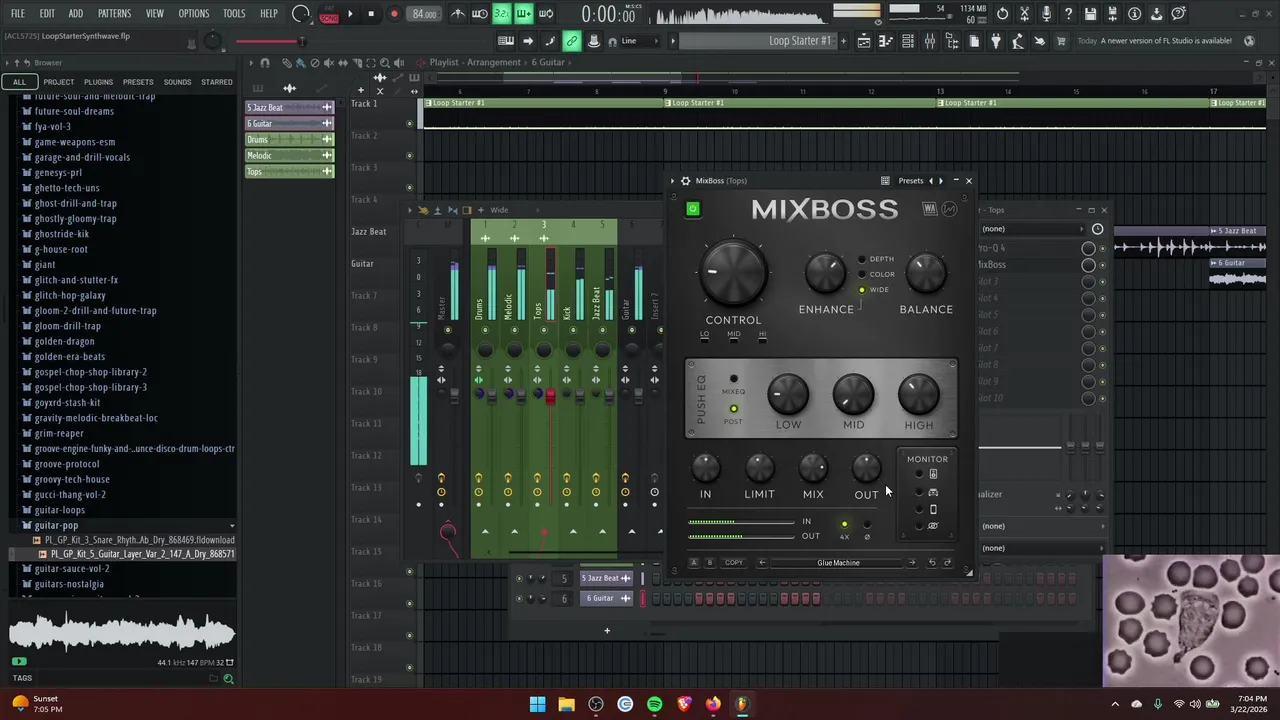Screen dimensions: 1280x720
Task: Open the Glue Machine preset selector
Action: (x=838, y=563)
